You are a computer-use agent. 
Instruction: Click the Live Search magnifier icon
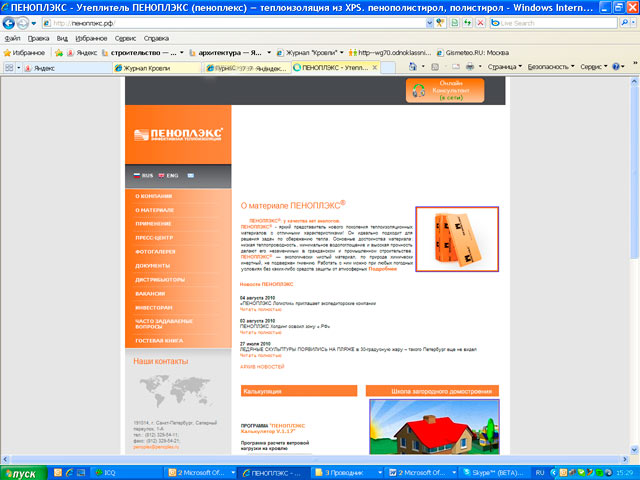(x=630, y=22)
